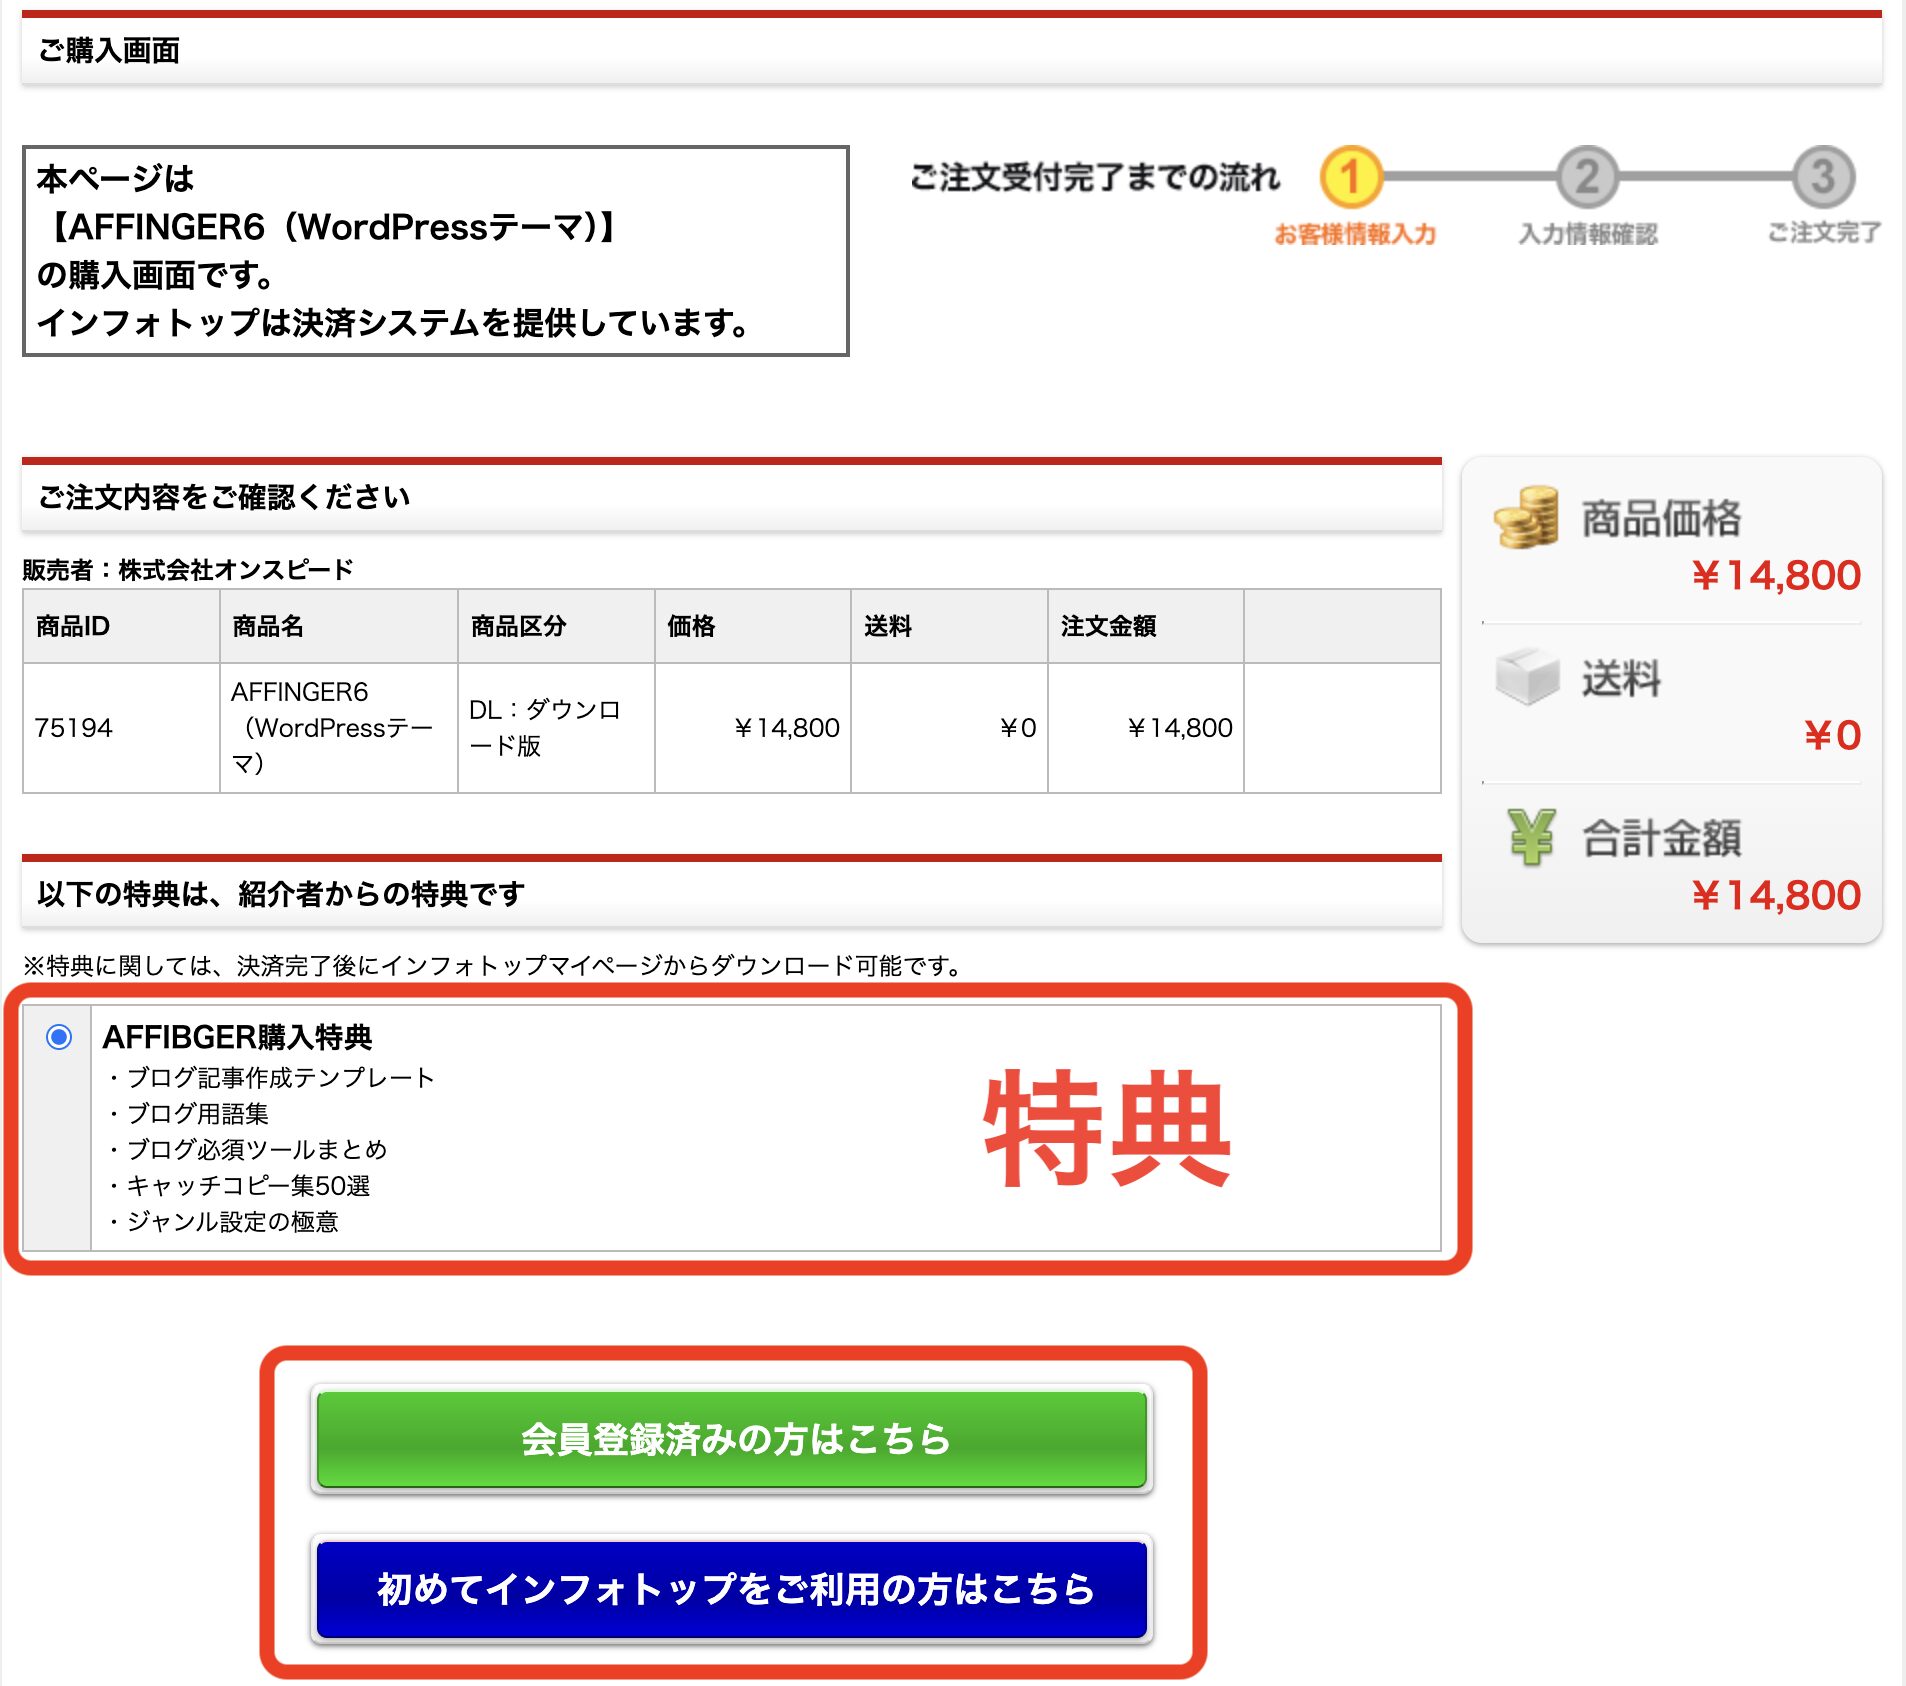1906x1686 pixels.
Task: Click the 合計金額 ¥14,800 total in the sidebar
Action: point(1776,895)
